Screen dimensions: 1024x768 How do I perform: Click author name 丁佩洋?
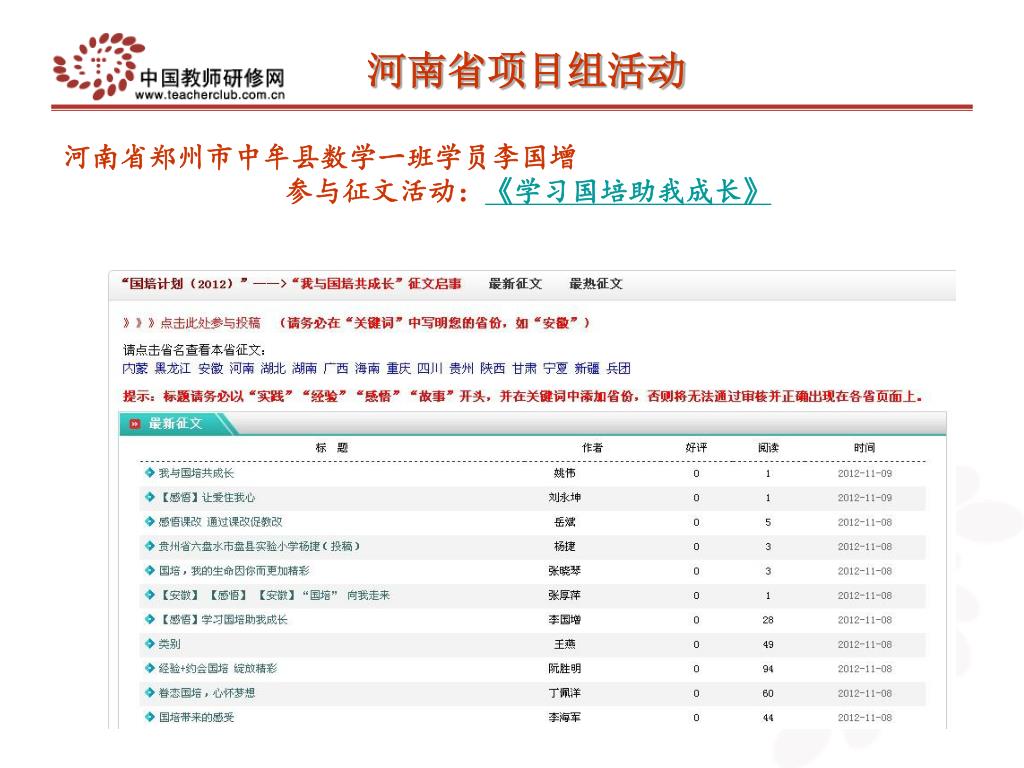click(x=565, y=693)
